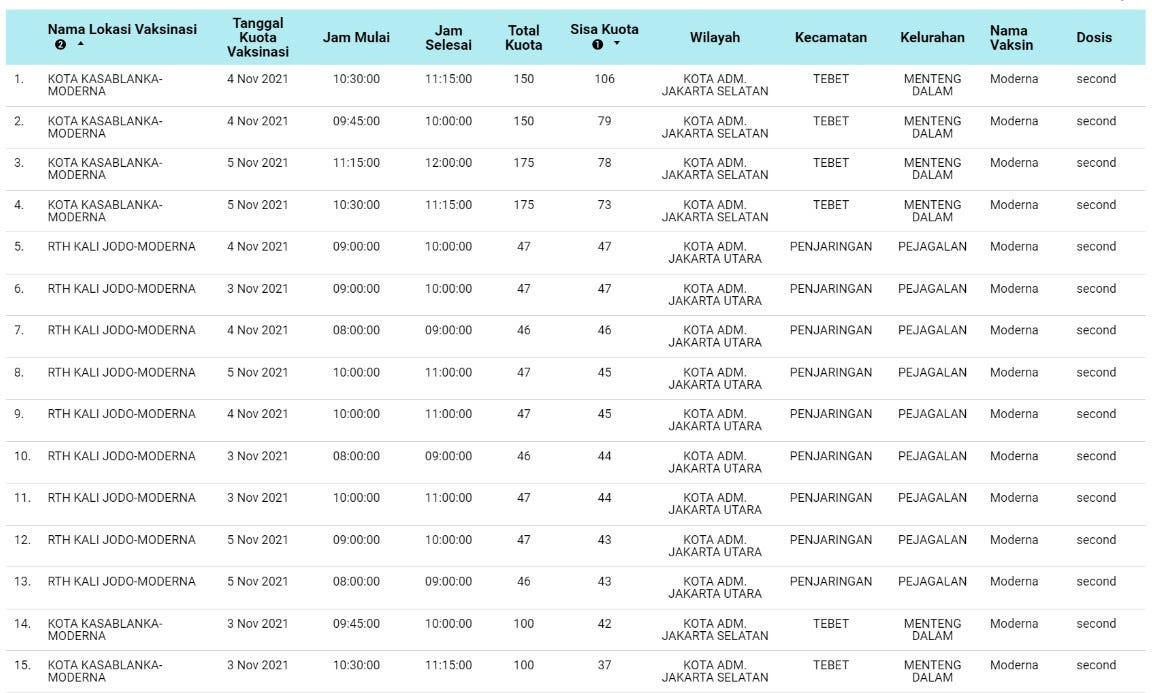This screenshot has height=693, width=1152.
Task: Click RTH KALI JODO-MODERNA in row 13
Action: pyautogui.click(x=122, y=581)
